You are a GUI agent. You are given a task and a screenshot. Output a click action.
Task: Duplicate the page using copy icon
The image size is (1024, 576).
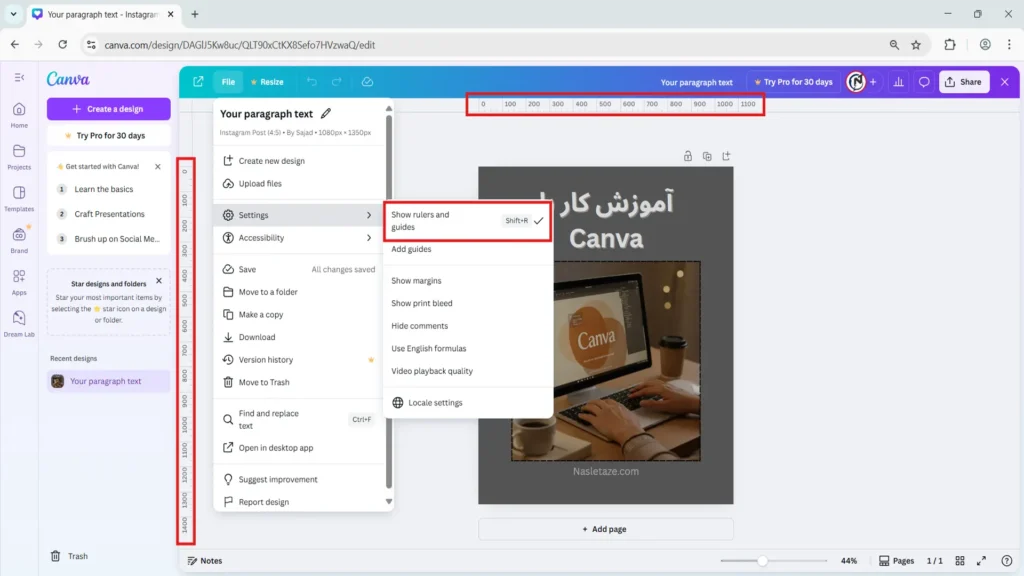click(707, 156)
